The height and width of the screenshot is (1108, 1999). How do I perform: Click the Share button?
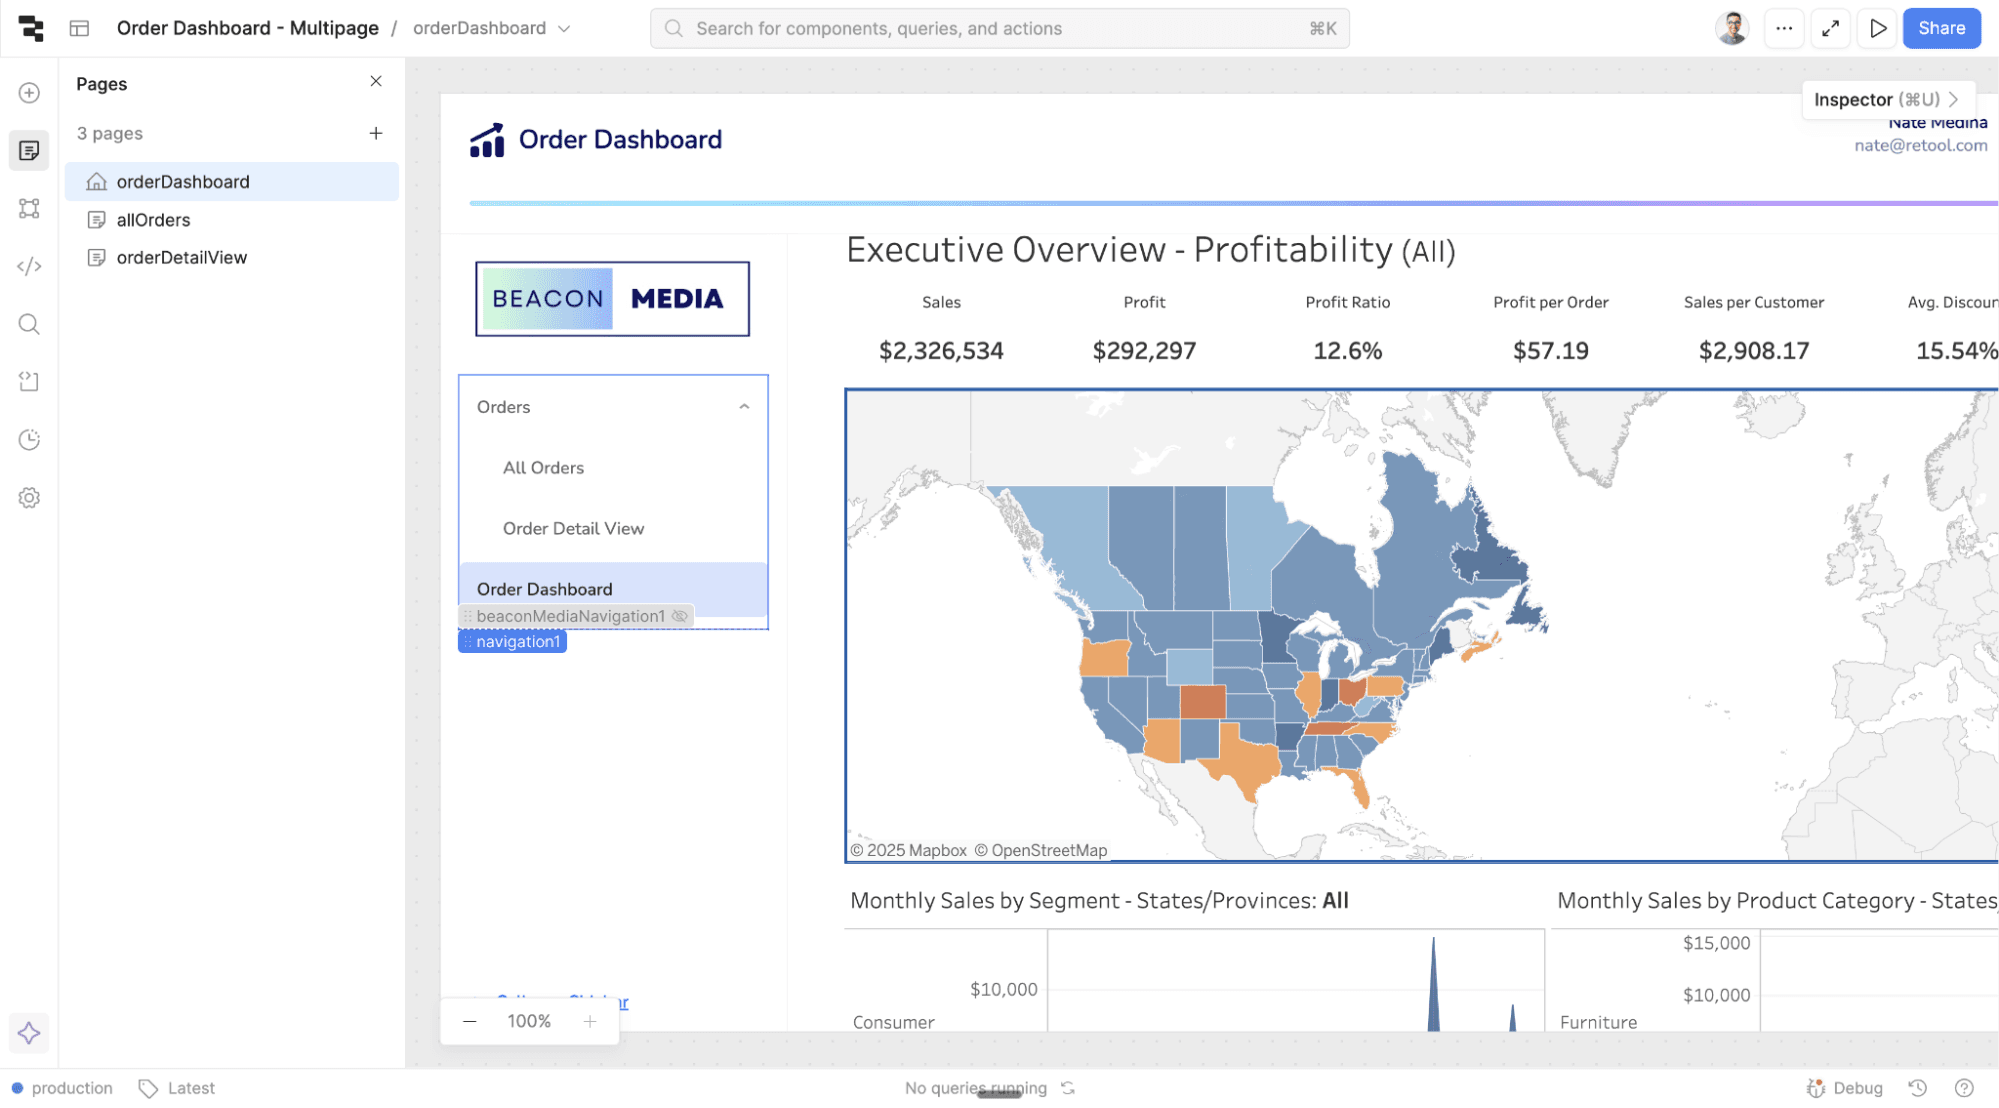[1941, 28]
